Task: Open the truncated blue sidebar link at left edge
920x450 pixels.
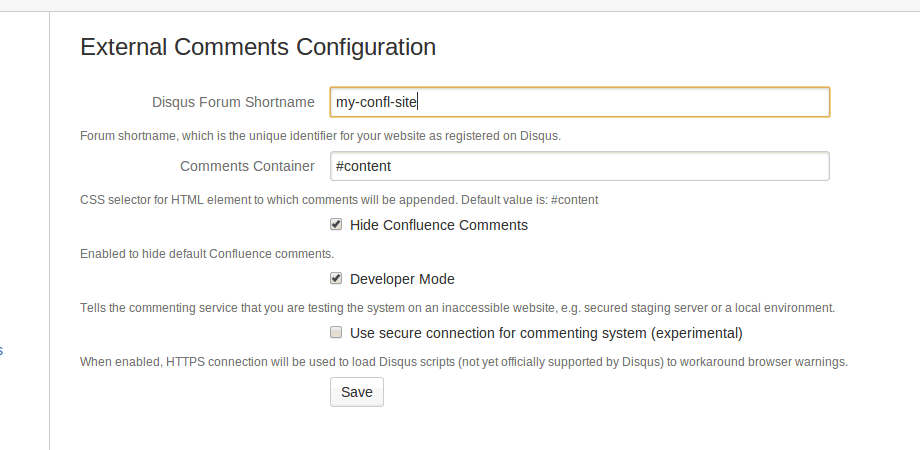Action: [1, 351]
